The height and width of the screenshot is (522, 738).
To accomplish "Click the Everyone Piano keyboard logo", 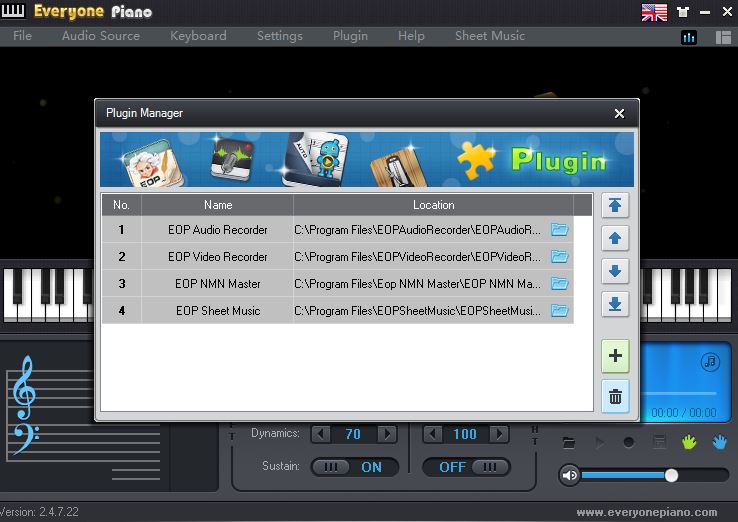I will coord(13,10).
